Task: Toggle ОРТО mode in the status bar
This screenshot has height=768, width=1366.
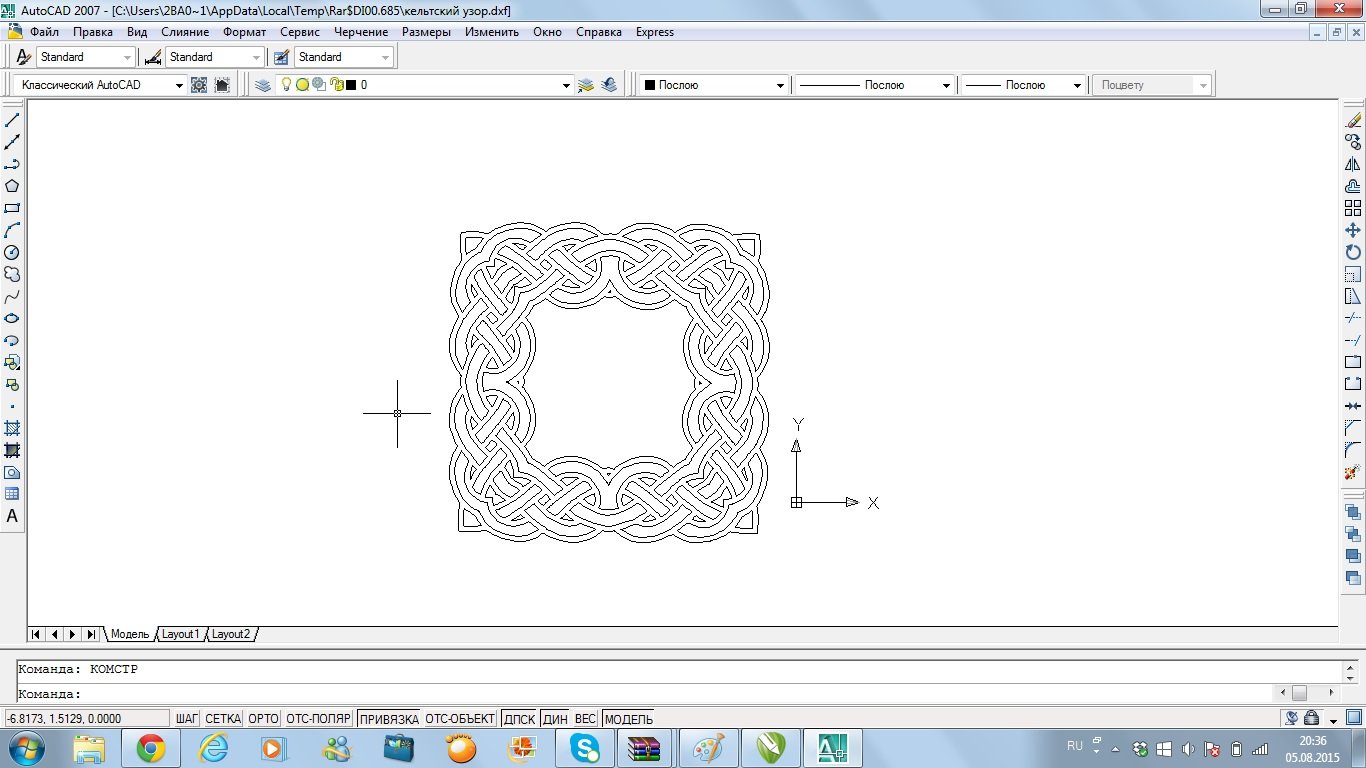Action: [263, 719]
